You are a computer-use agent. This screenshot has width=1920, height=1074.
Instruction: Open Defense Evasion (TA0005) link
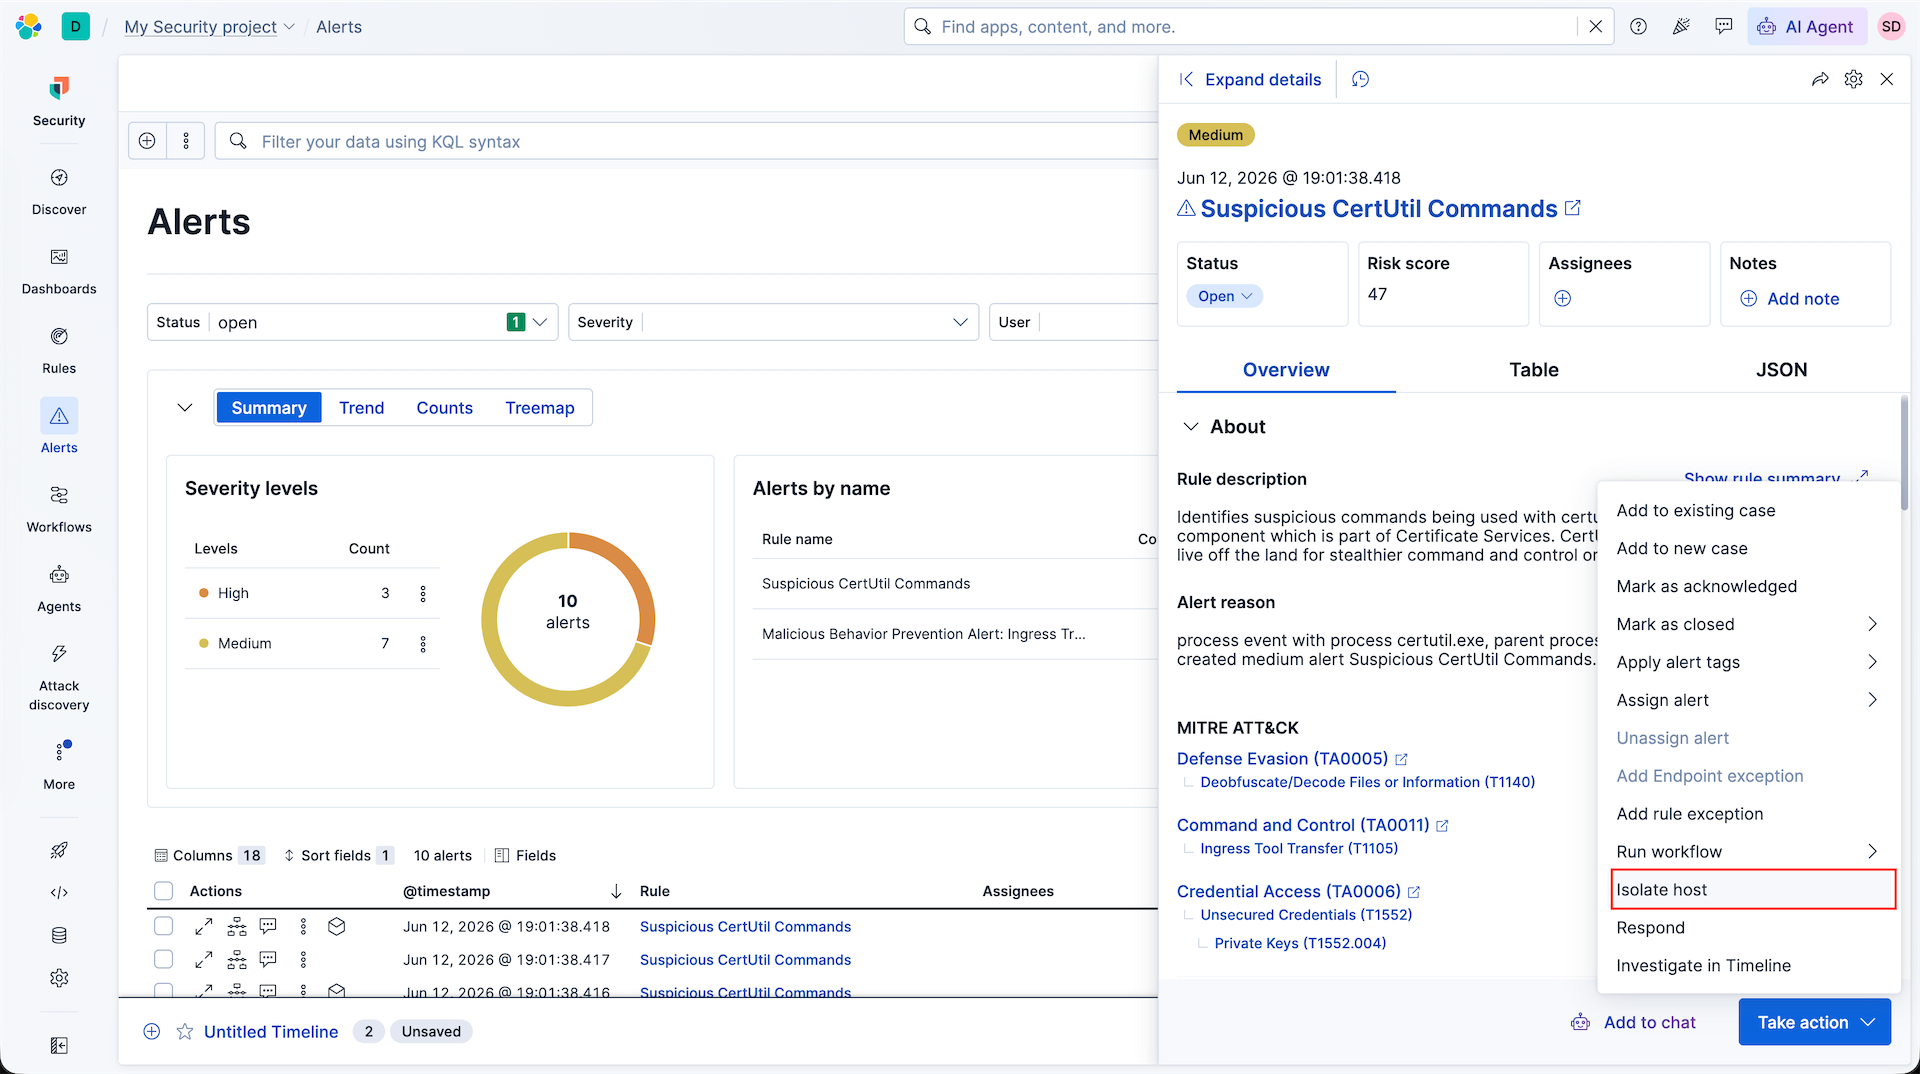point(1282,759)
